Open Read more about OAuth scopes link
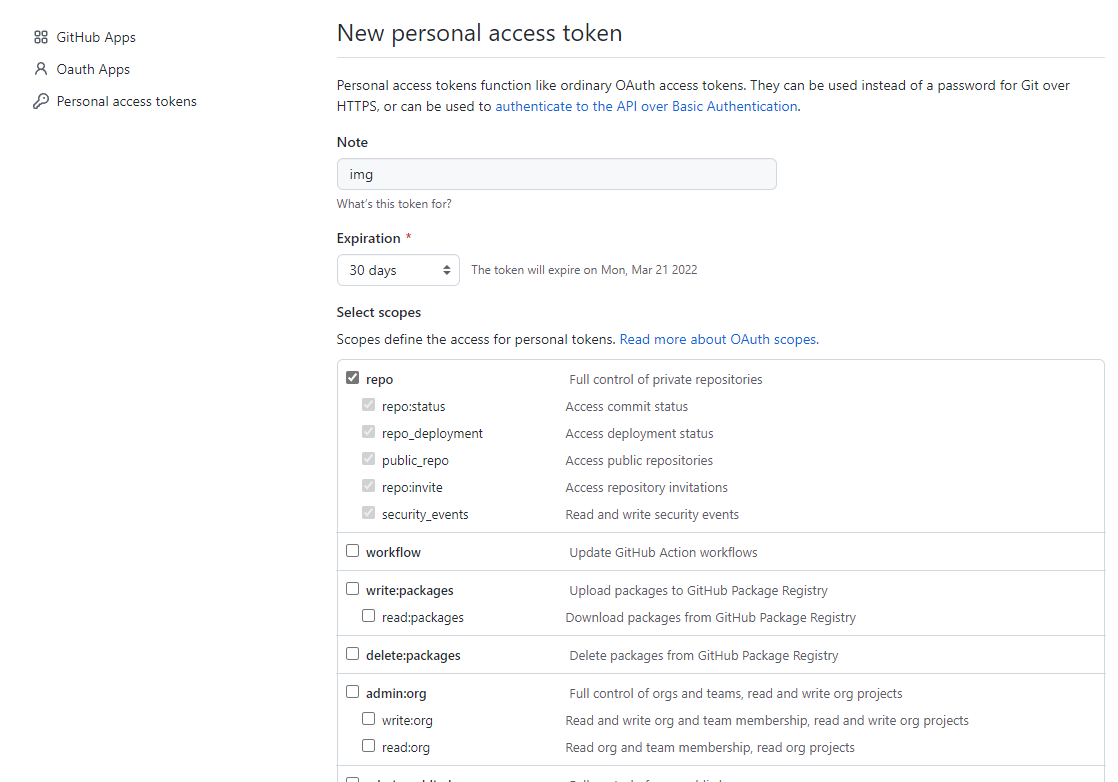 (717, 339)
